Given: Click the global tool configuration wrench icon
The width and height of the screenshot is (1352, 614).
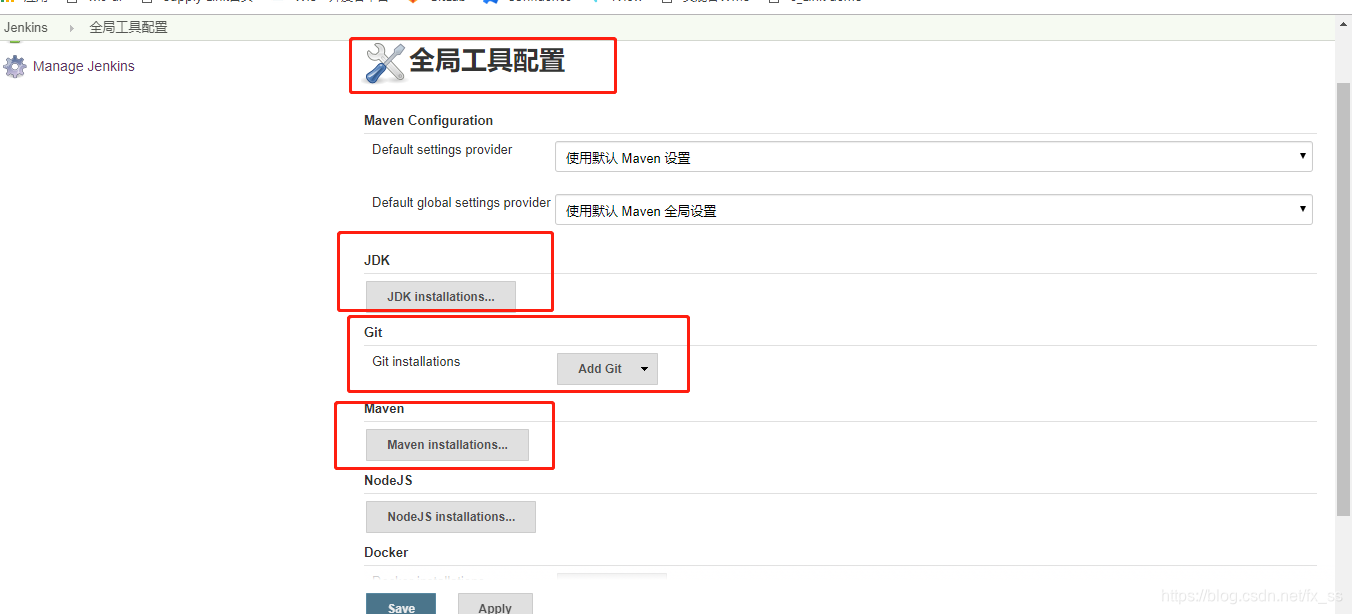Looking at the screenshot, I should tap(385, 63).
